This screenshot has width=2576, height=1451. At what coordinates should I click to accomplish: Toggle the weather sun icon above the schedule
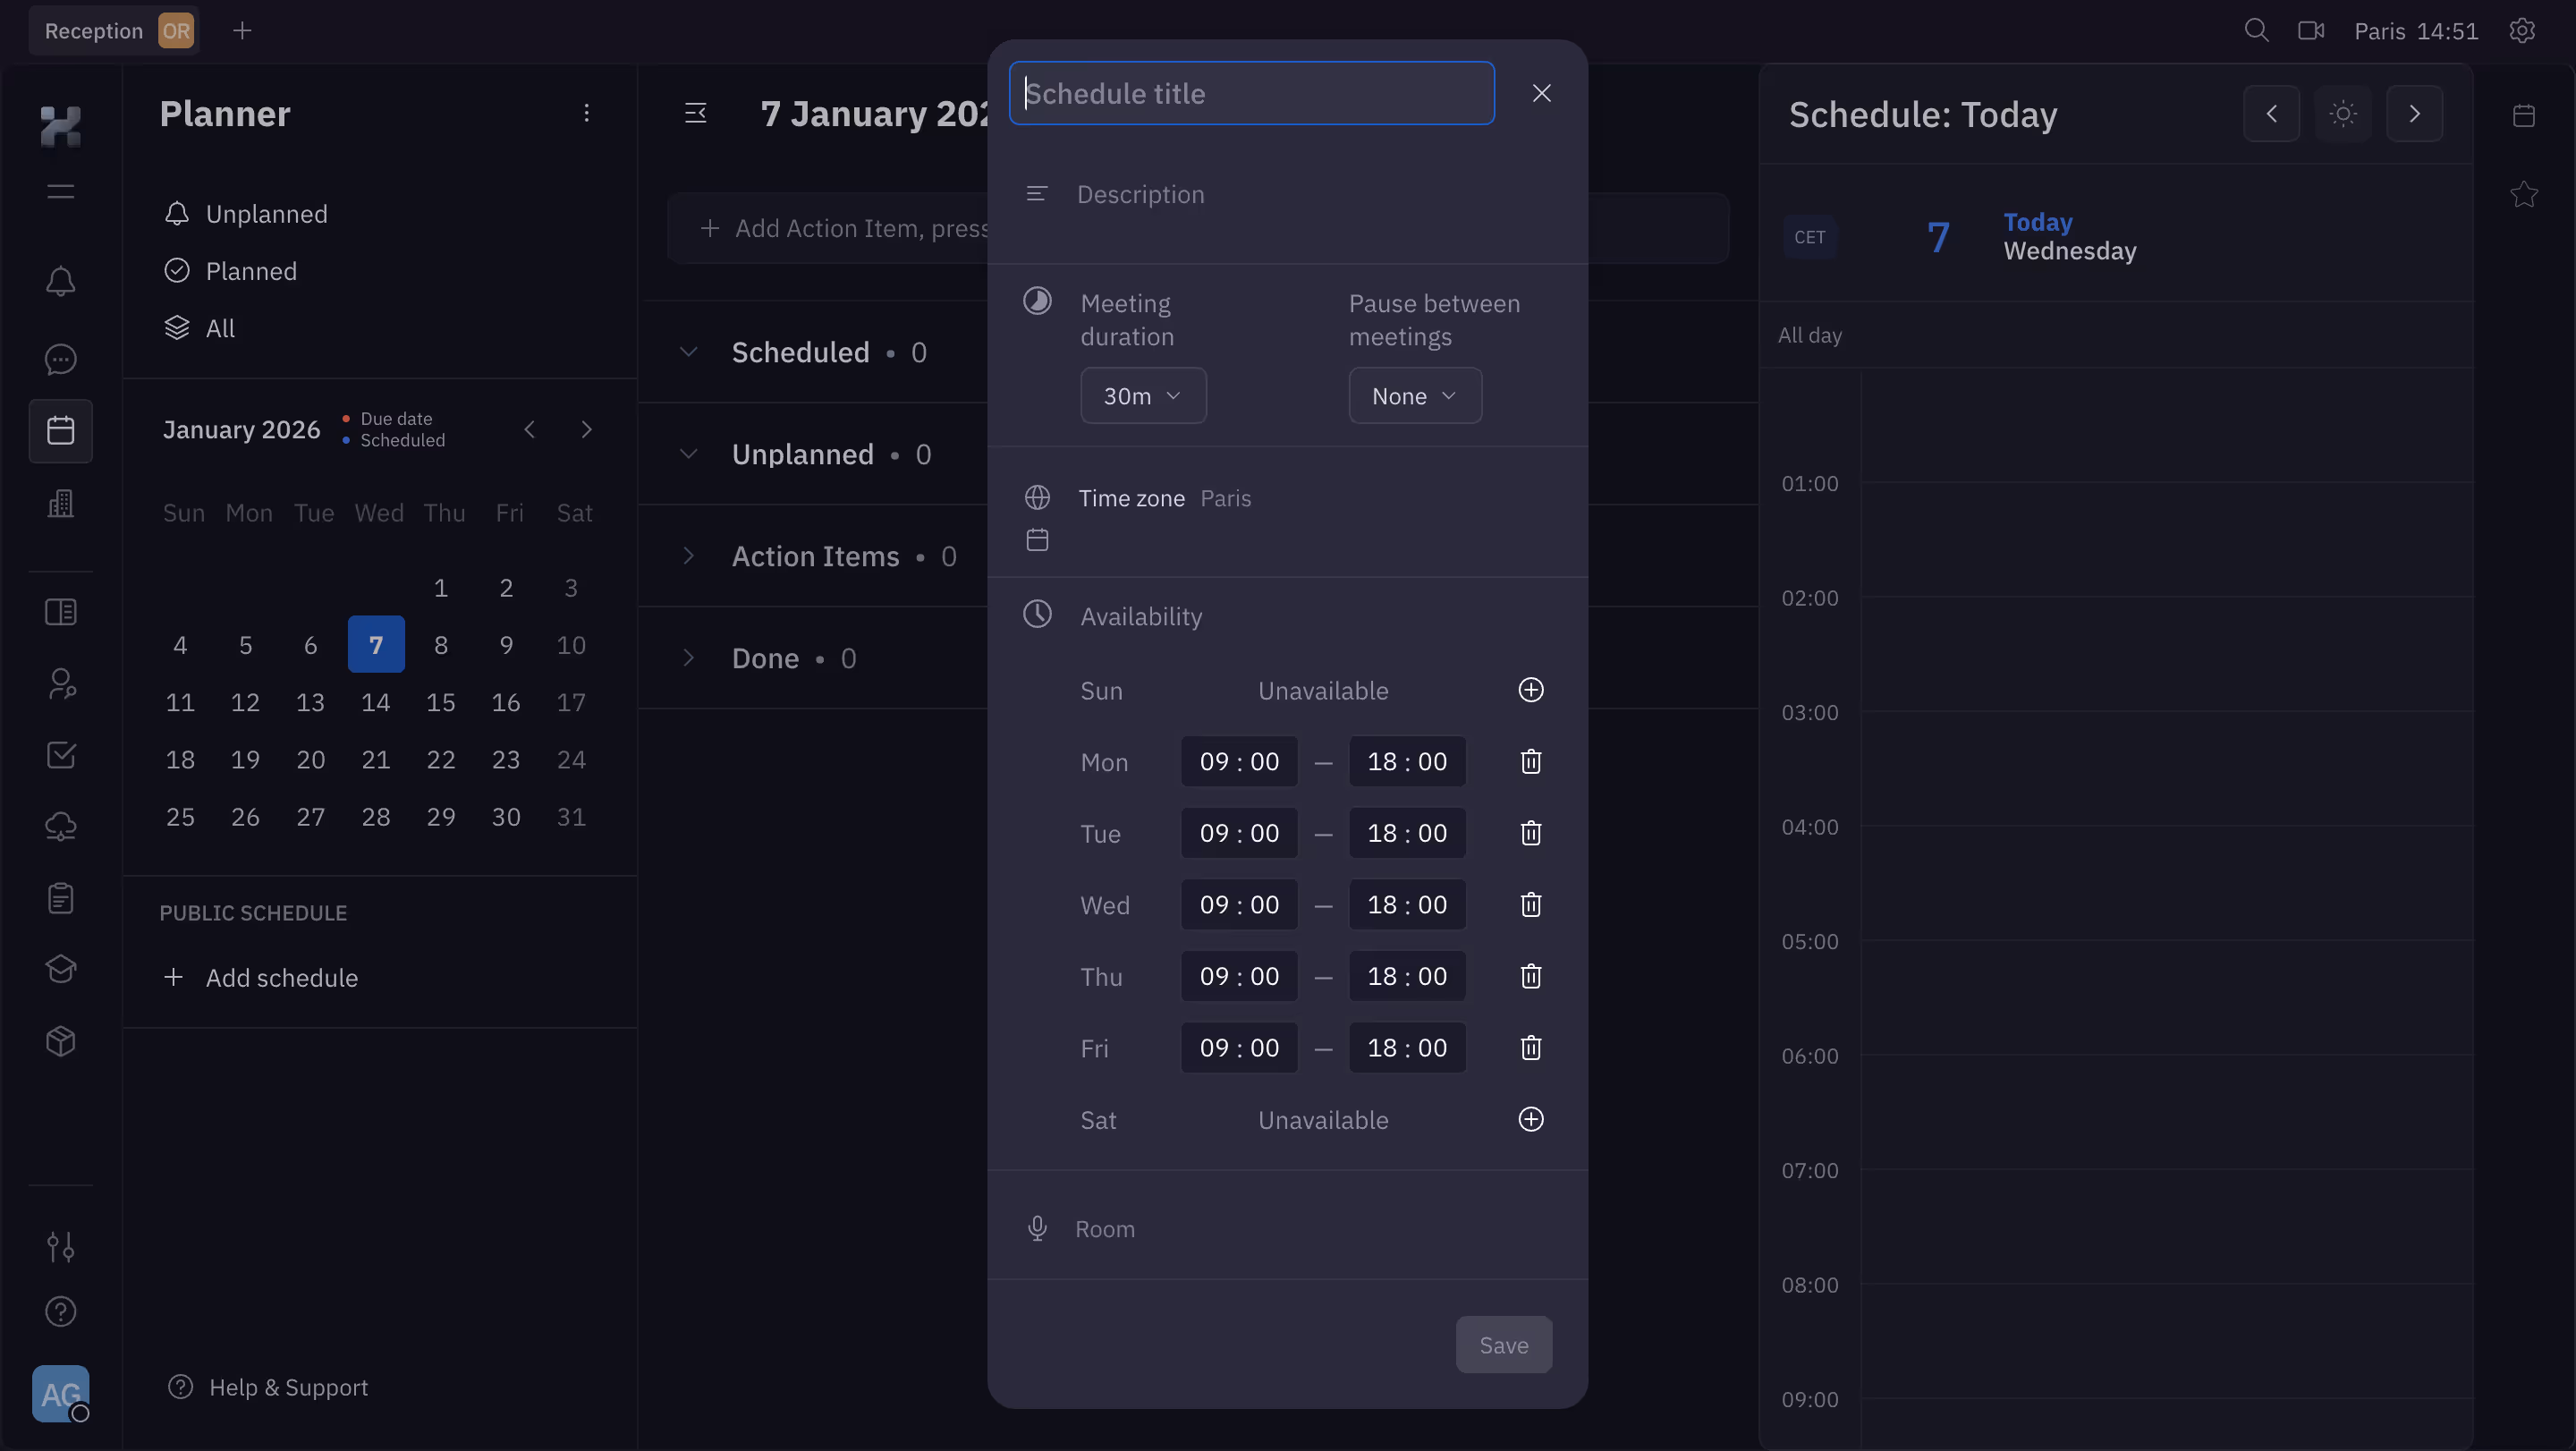(x=2343, y=113)
